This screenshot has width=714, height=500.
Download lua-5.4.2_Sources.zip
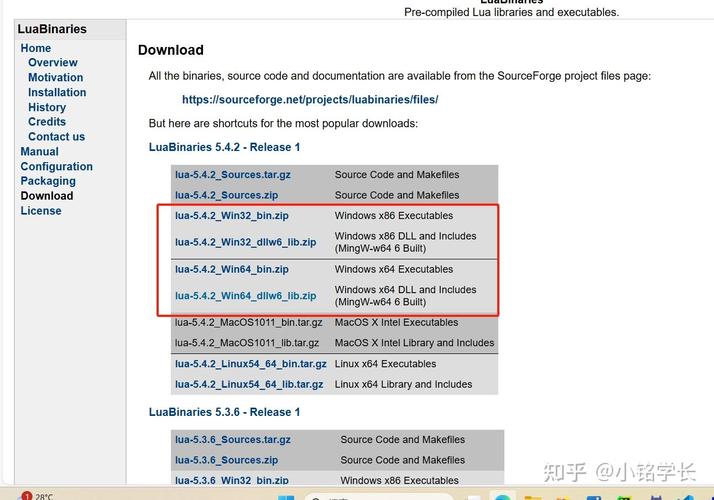tap(226, 195)
